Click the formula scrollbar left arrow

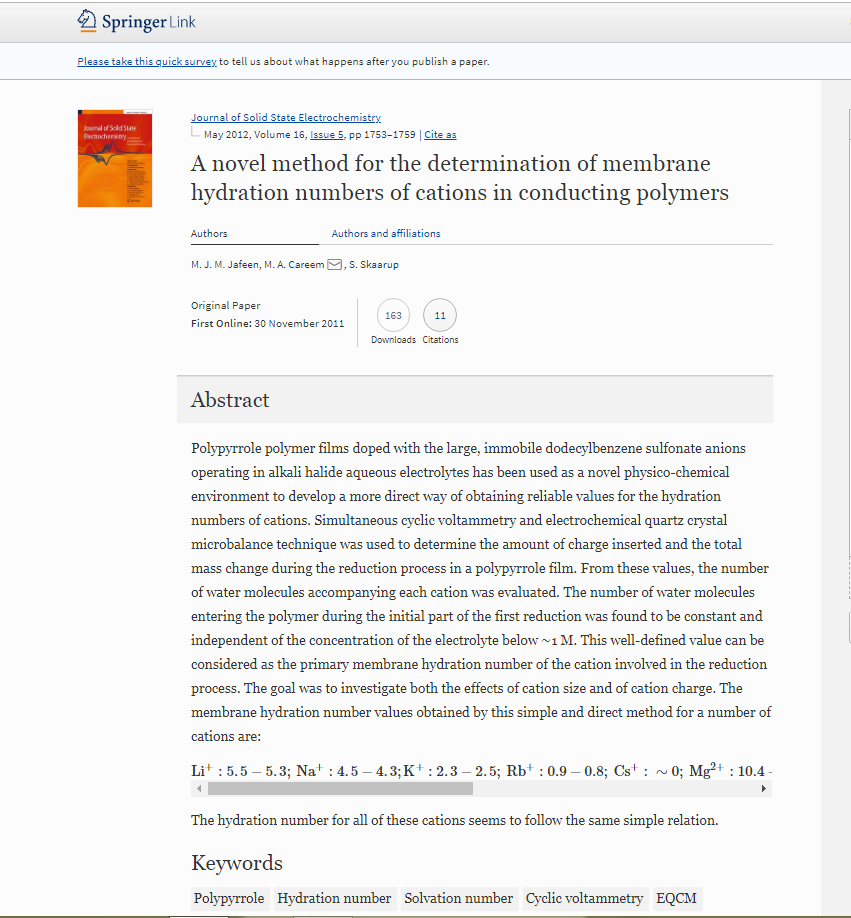point(197,789)
